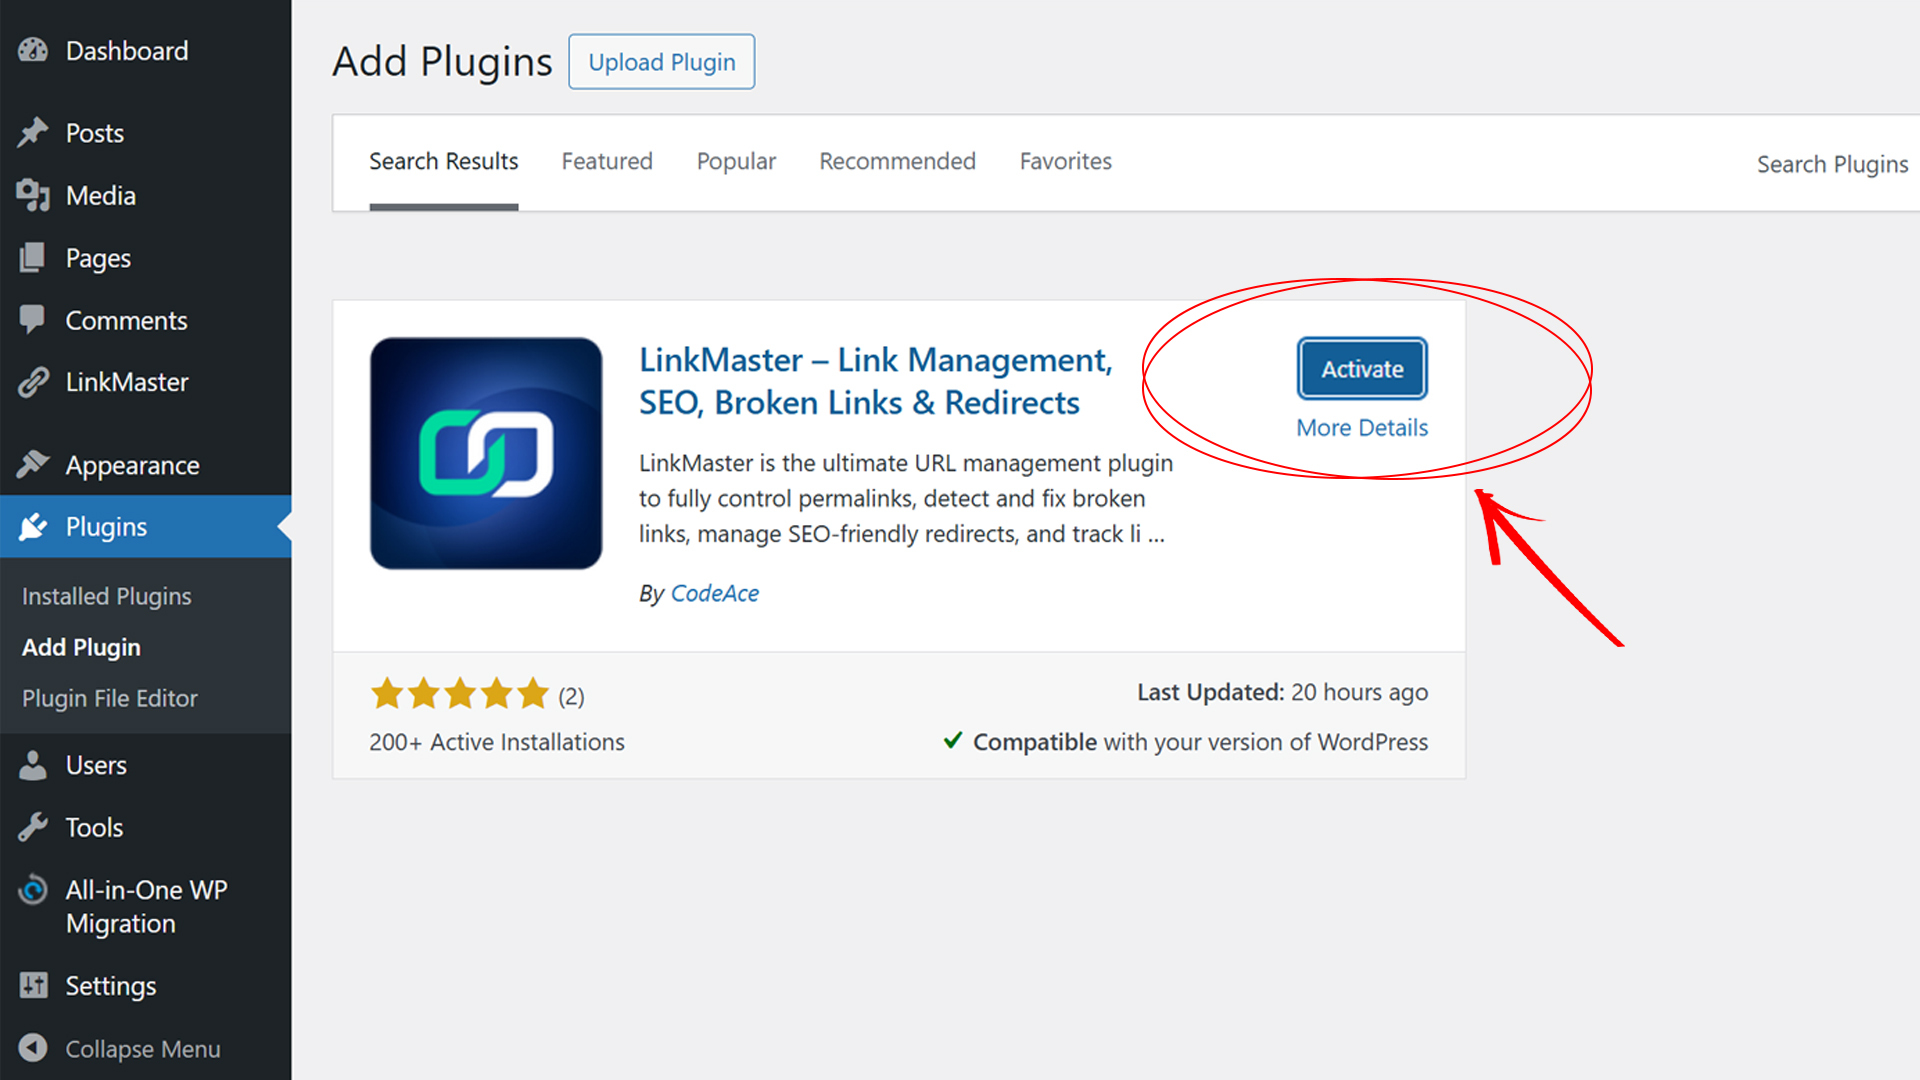This screenshot has width=1920, height=1080.
Task: Click the five-star rating stars
Action: [x=460, y=693]
